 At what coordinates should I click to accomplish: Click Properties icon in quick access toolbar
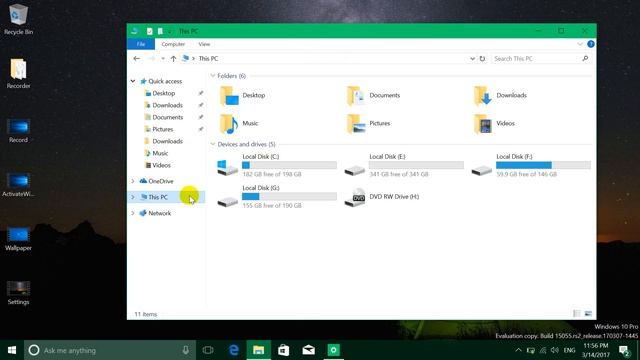(x=150, y=31)
